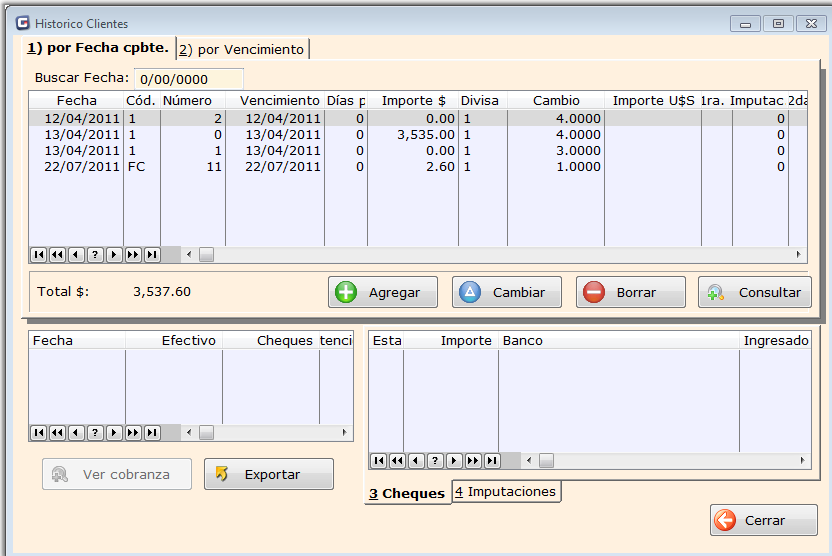Viewport: 832px width, 556px height.
Task: Go to next record in Efectivo payments grid
Action: coord(114,433)
